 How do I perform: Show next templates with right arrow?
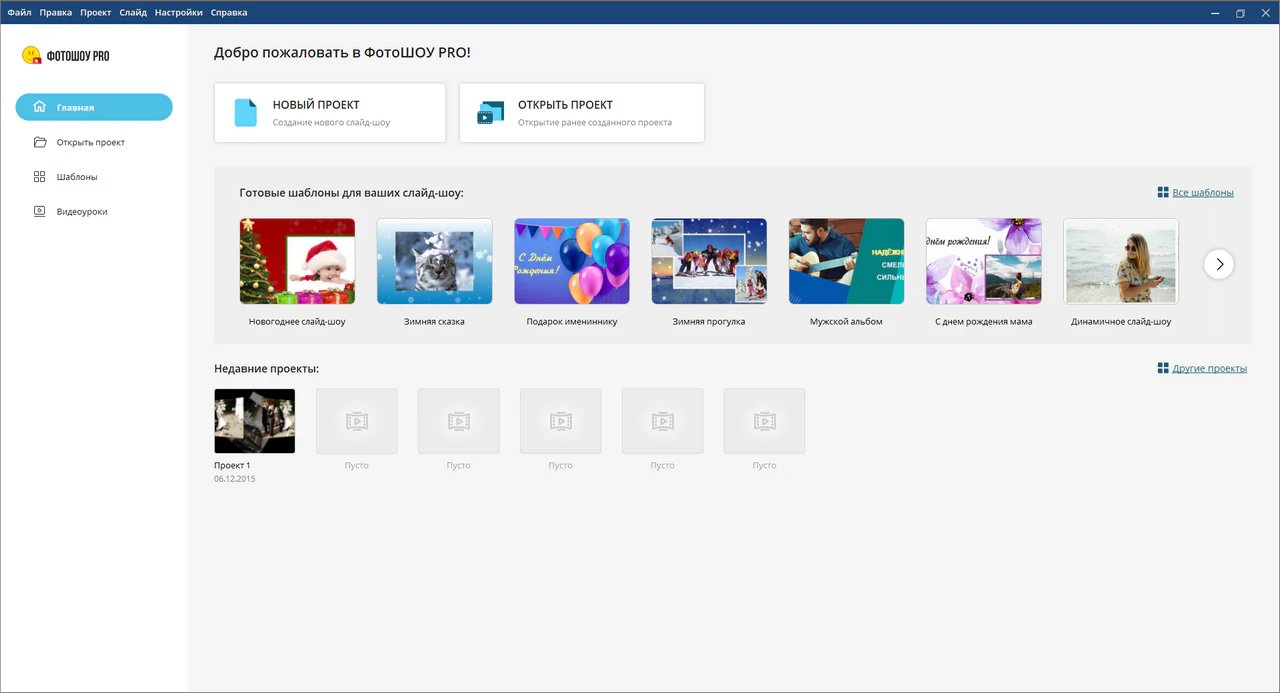coord(1219,264)
